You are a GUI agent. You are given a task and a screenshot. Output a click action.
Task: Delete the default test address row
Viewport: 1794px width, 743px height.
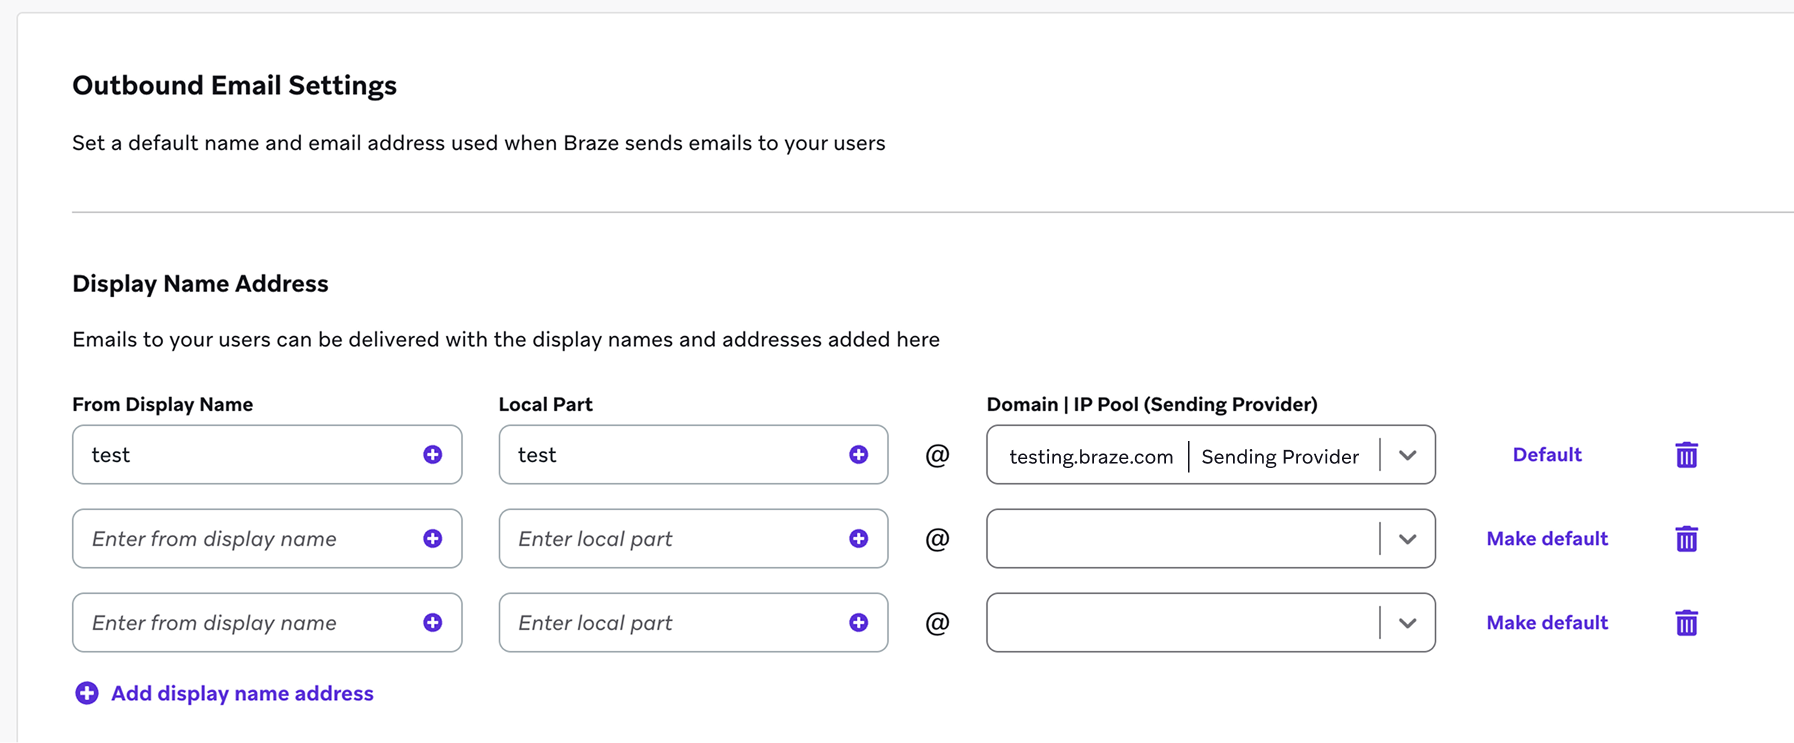[x=1686, y=455]
